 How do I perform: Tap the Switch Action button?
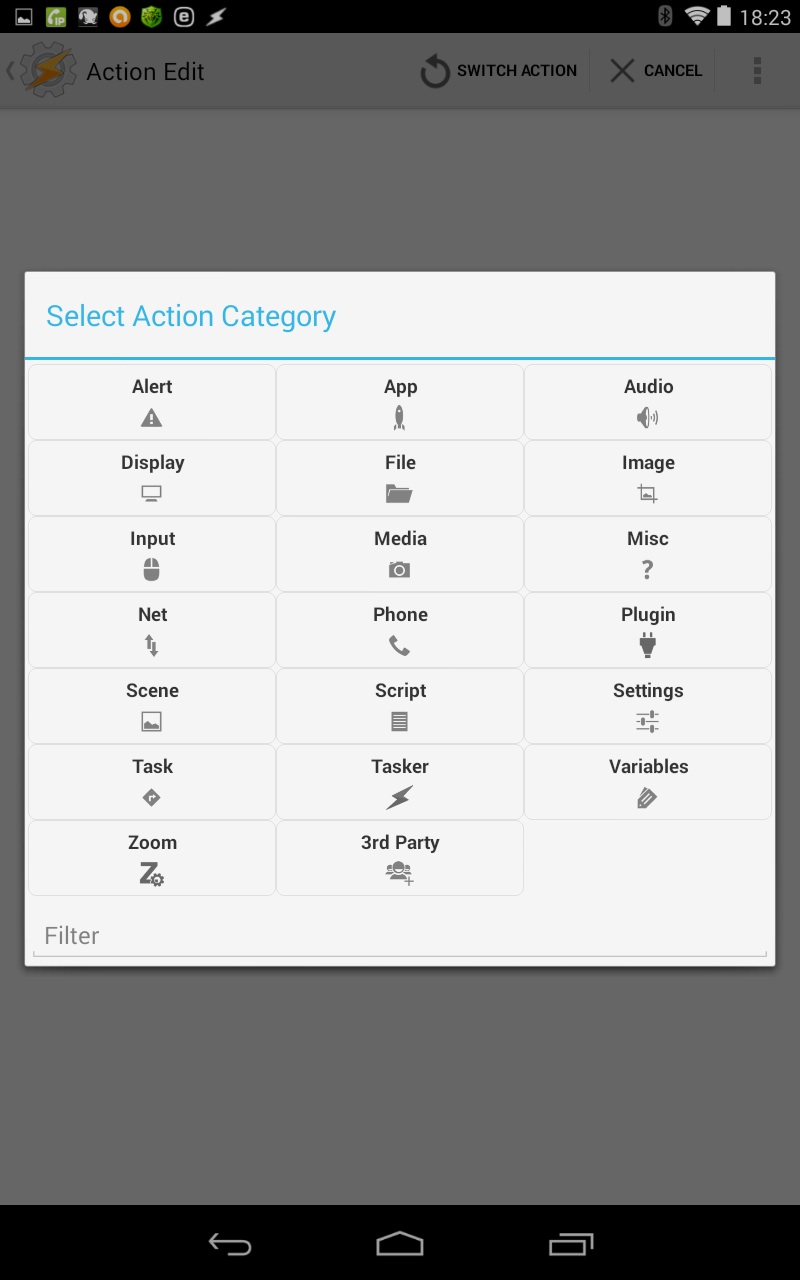coord(498,71)
